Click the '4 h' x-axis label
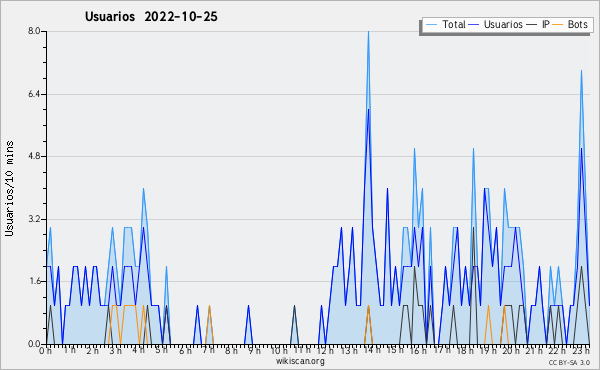This screenshot has width=600, height=370. (138, 350)
